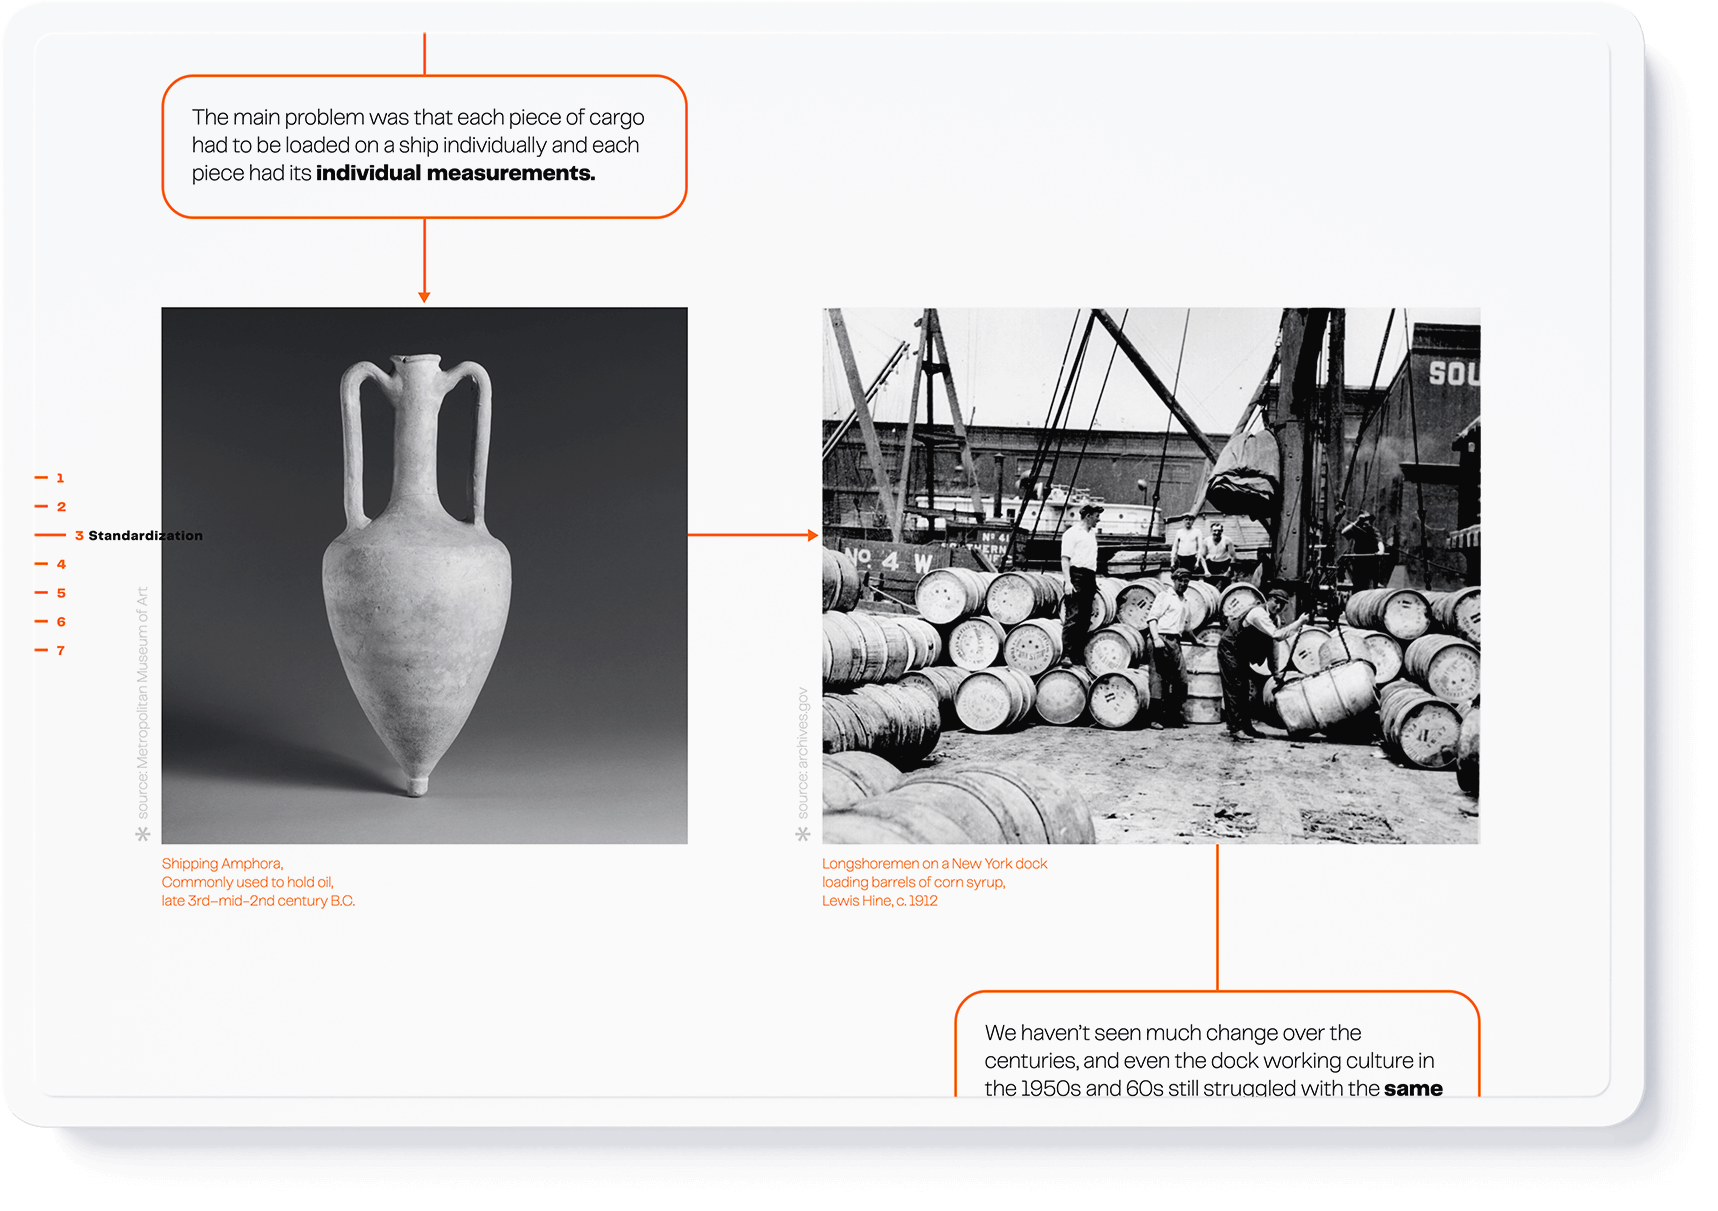Open the longshoremen dock photograph
This screenshot has height=1211, width=1718.
(x=1150, y=575)
